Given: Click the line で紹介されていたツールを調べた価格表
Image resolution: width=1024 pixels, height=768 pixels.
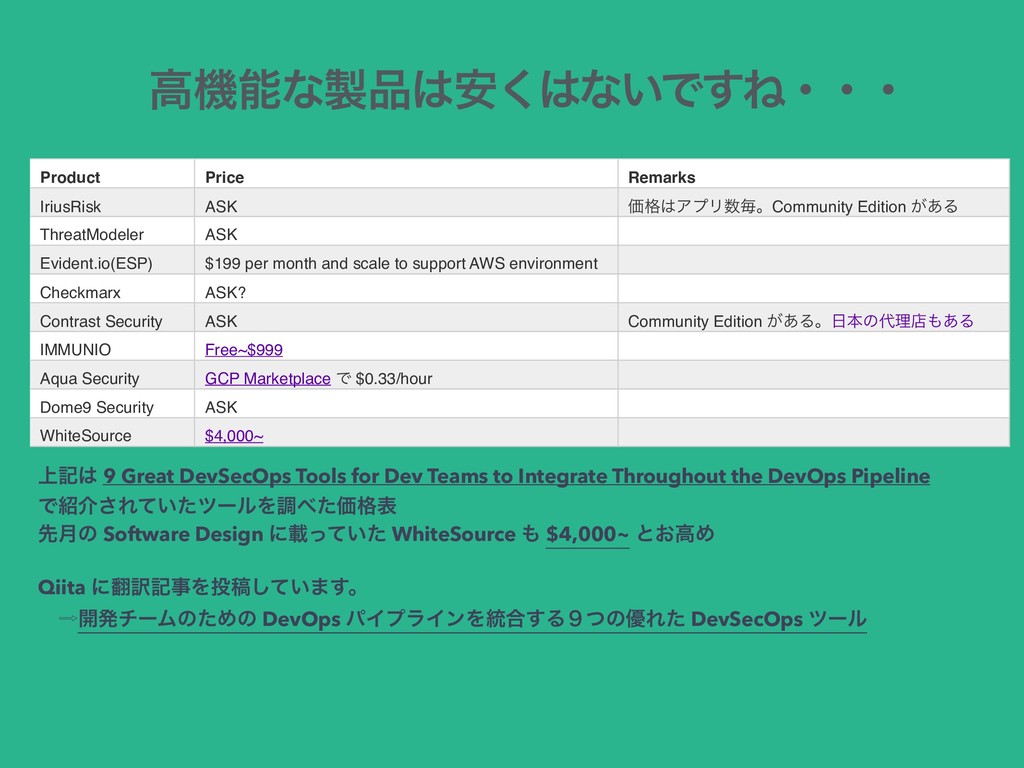Looking at the screenshot, I should (x=217, y=505).
